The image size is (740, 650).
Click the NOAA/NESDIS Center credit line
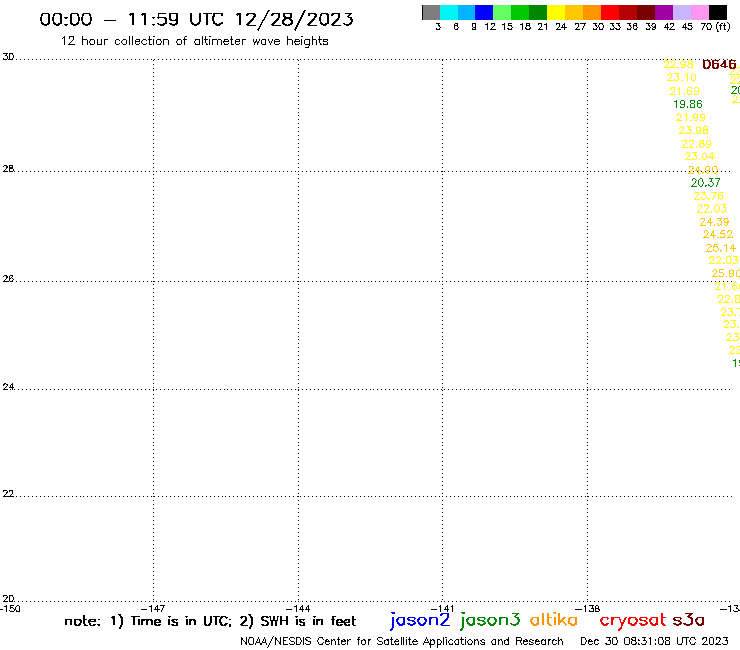(x=402, y=641)
